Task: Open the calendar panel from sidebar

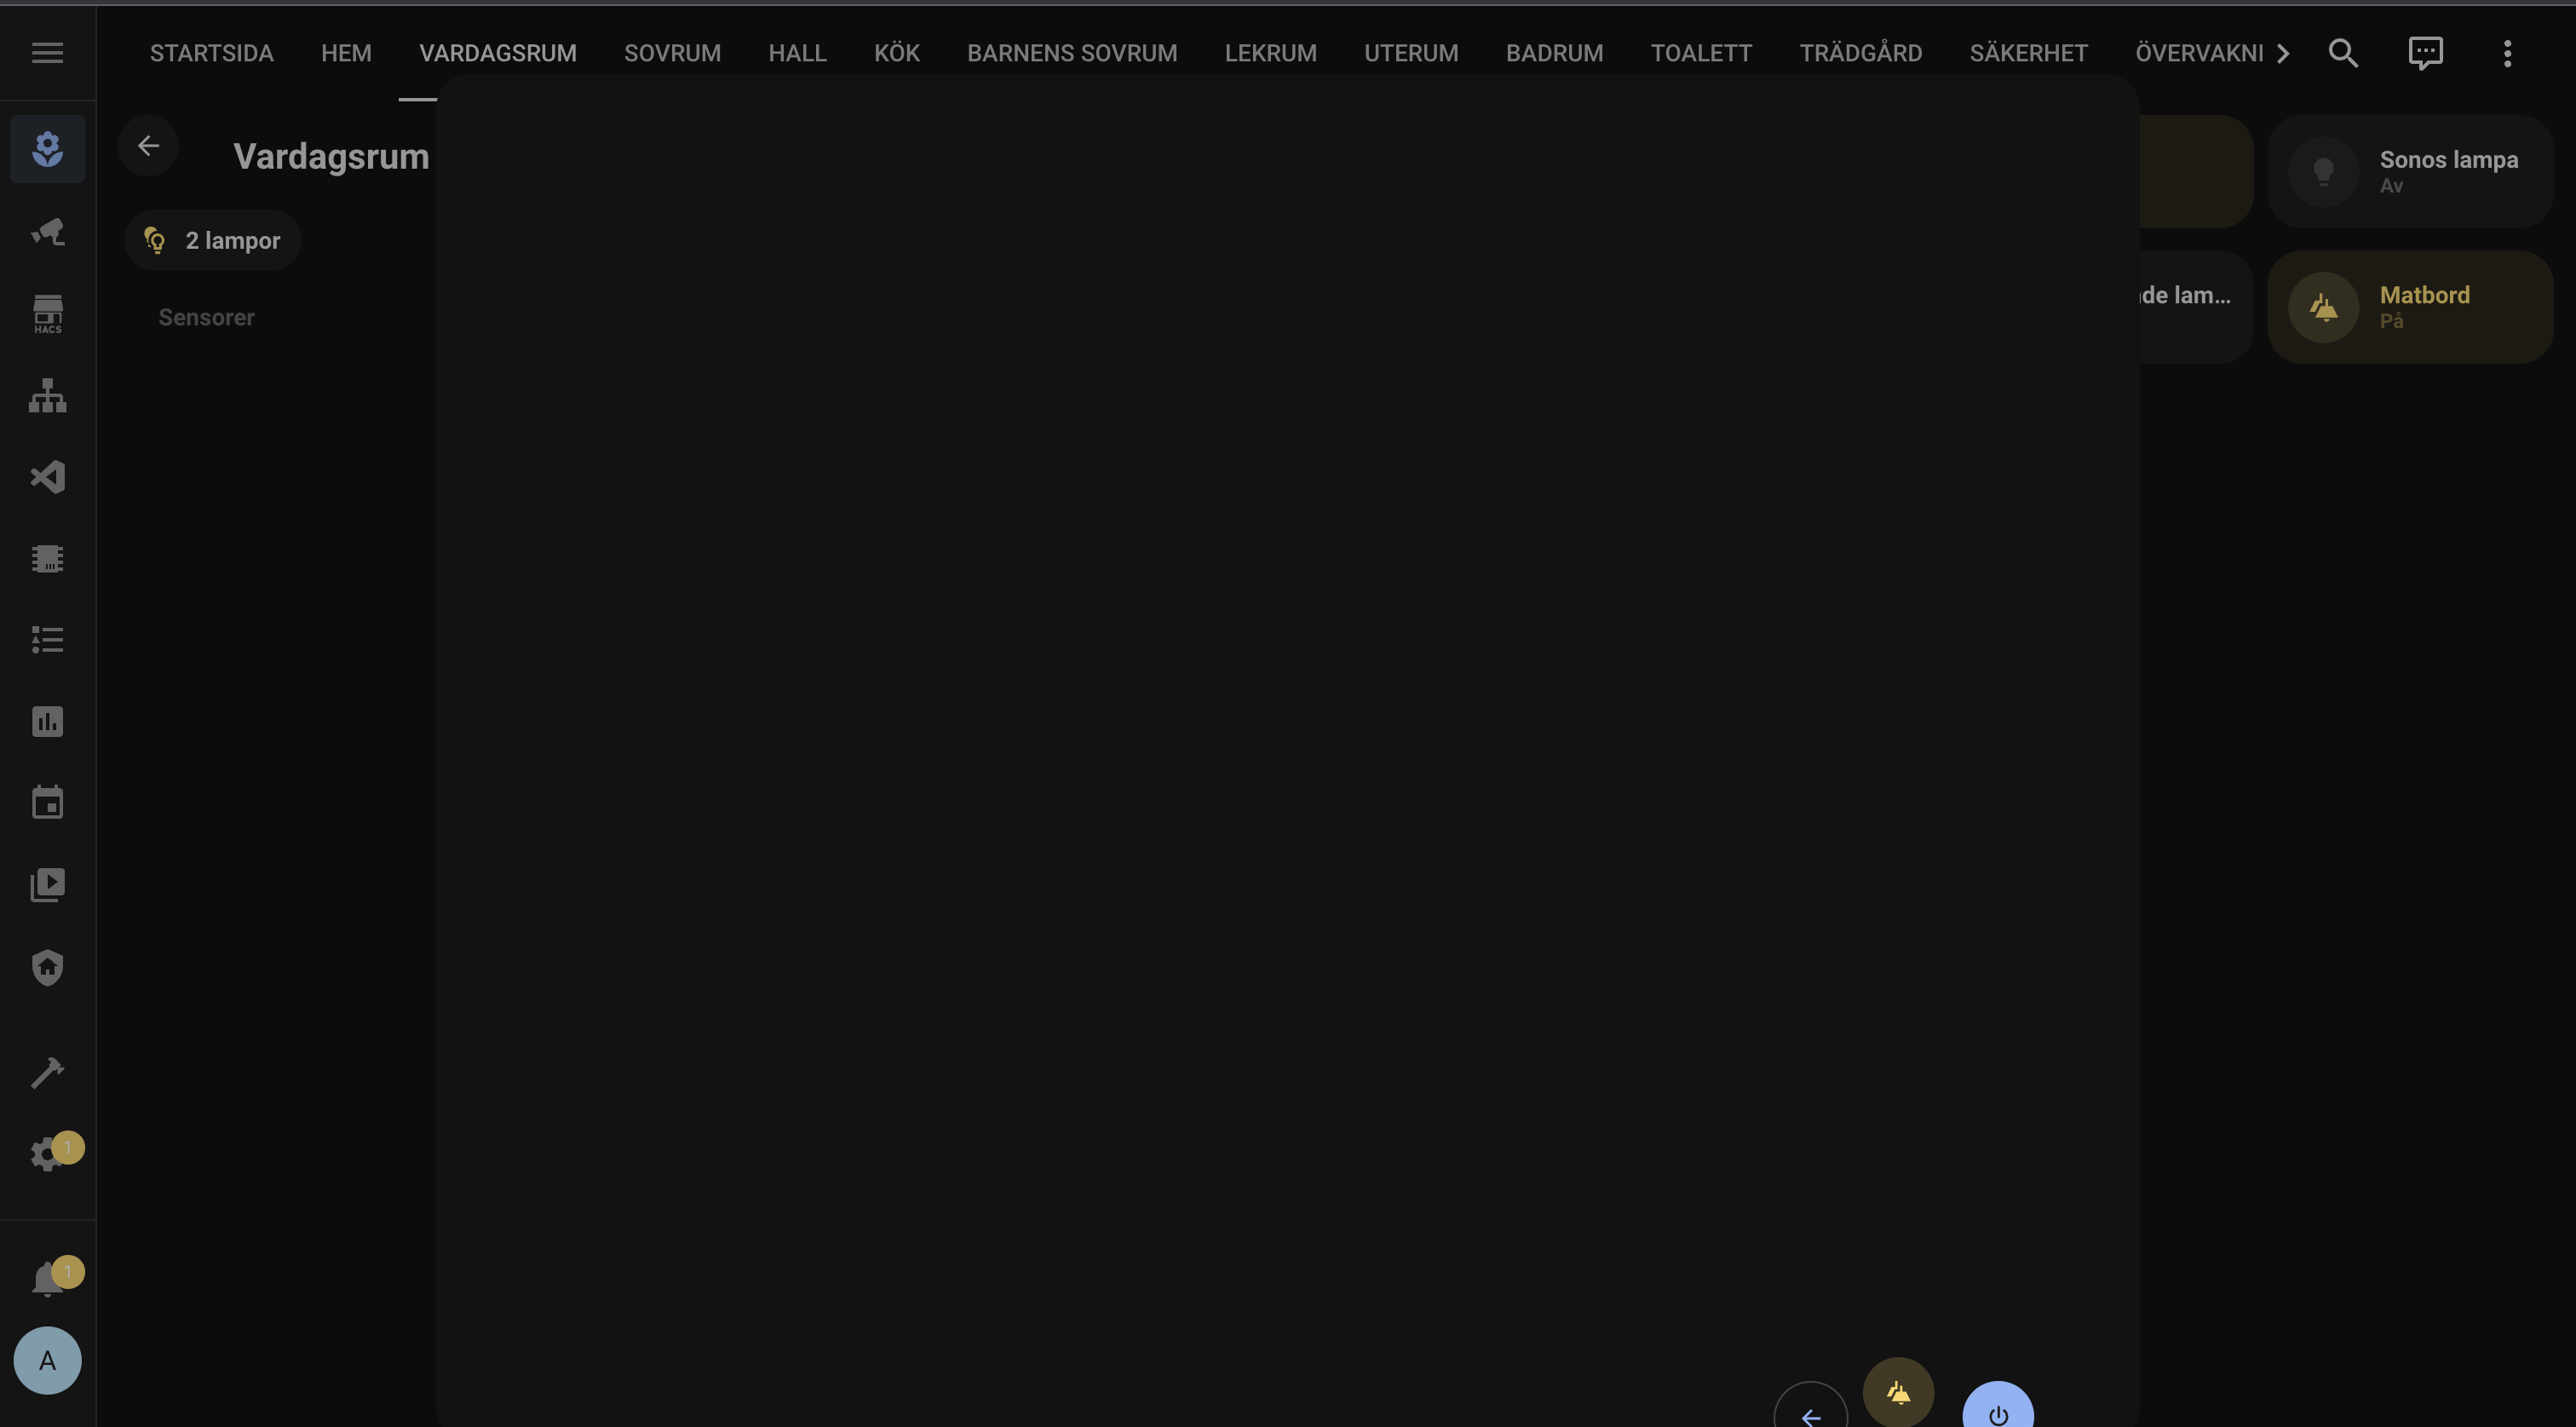Action: click(x=47, y=801)
